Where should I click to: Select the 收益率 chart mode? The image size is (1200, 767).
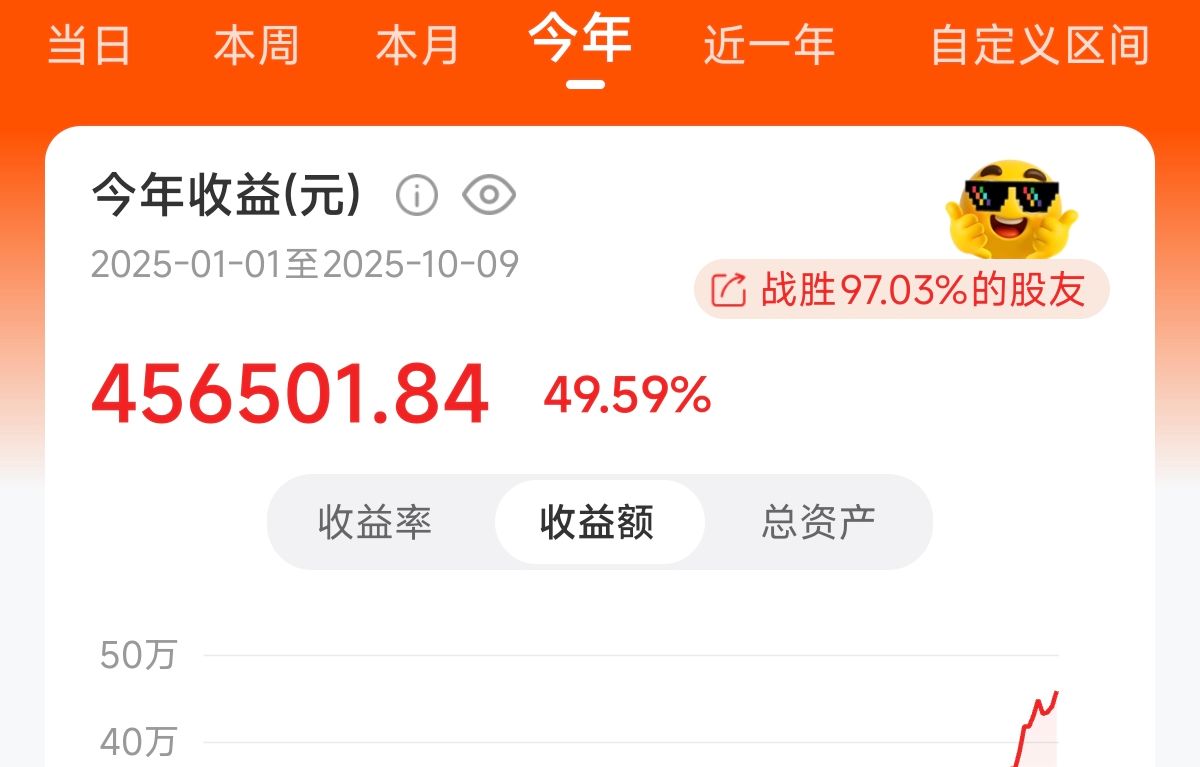click(x=375, y=522)
